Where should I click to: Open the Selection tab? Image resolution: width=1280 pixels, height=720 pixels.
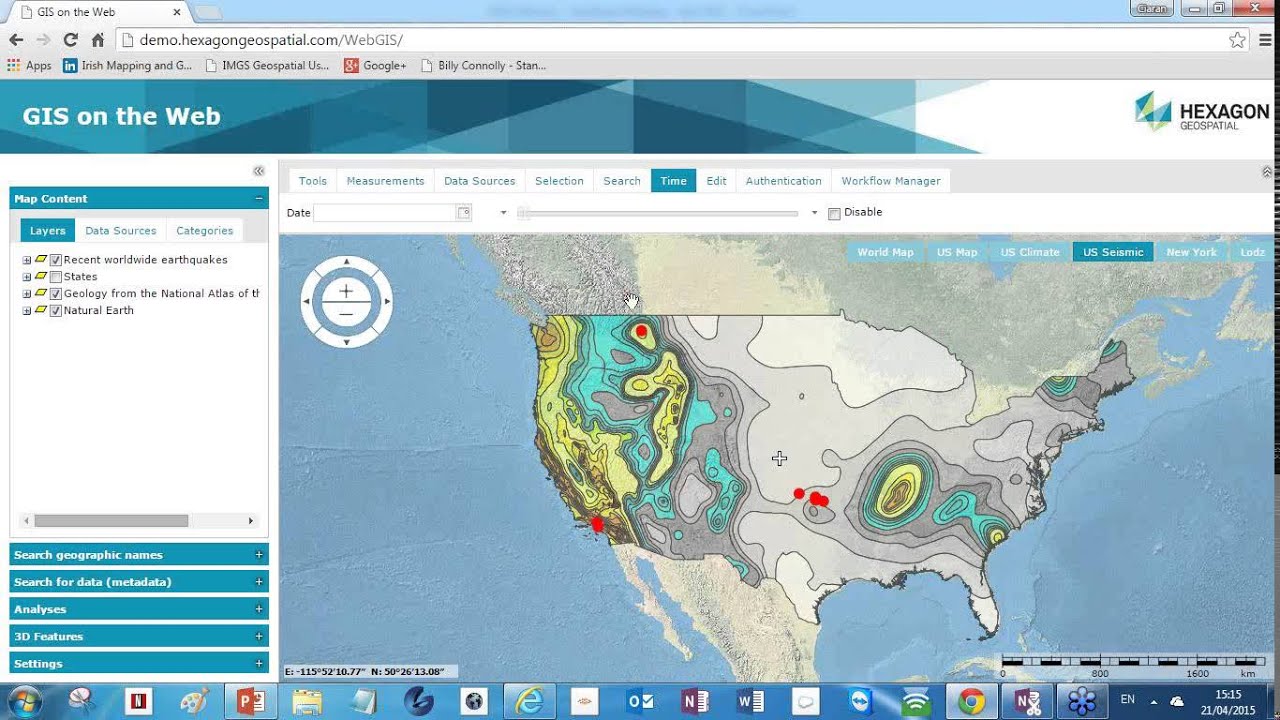point(559,181)
